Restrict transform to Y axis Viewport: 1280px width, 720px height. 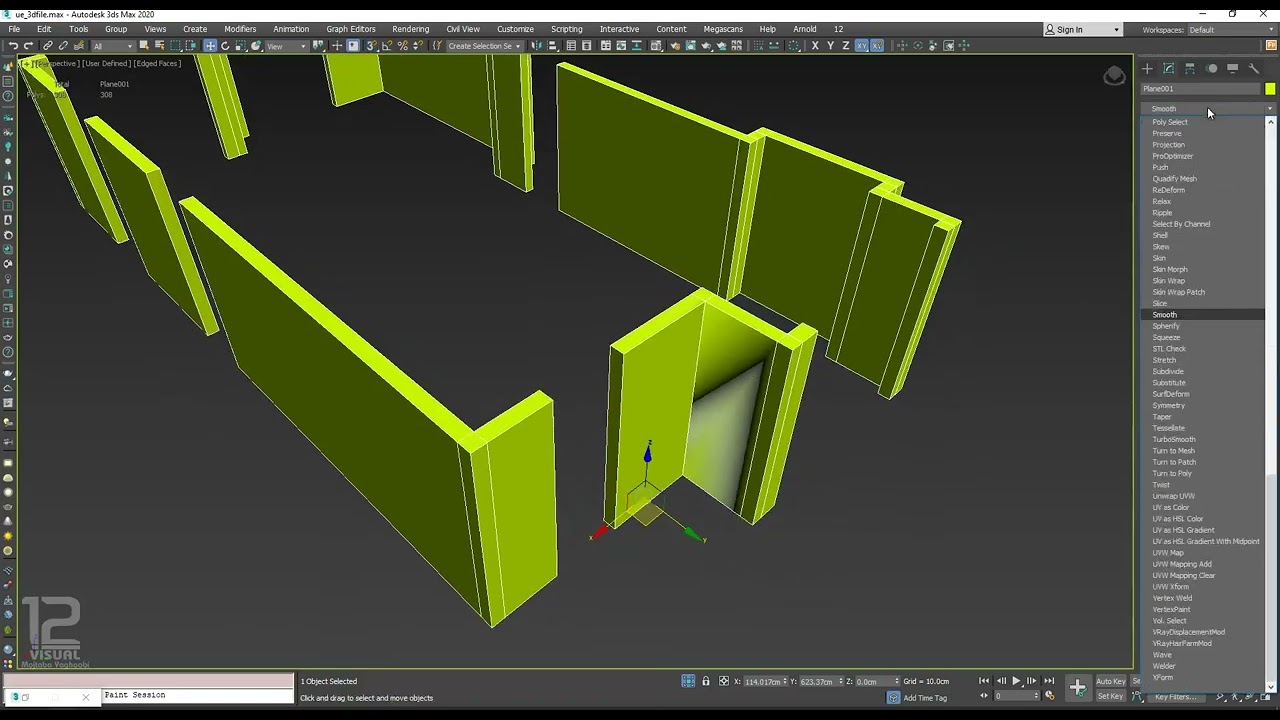pyautogui.click(x=830, y=46)
